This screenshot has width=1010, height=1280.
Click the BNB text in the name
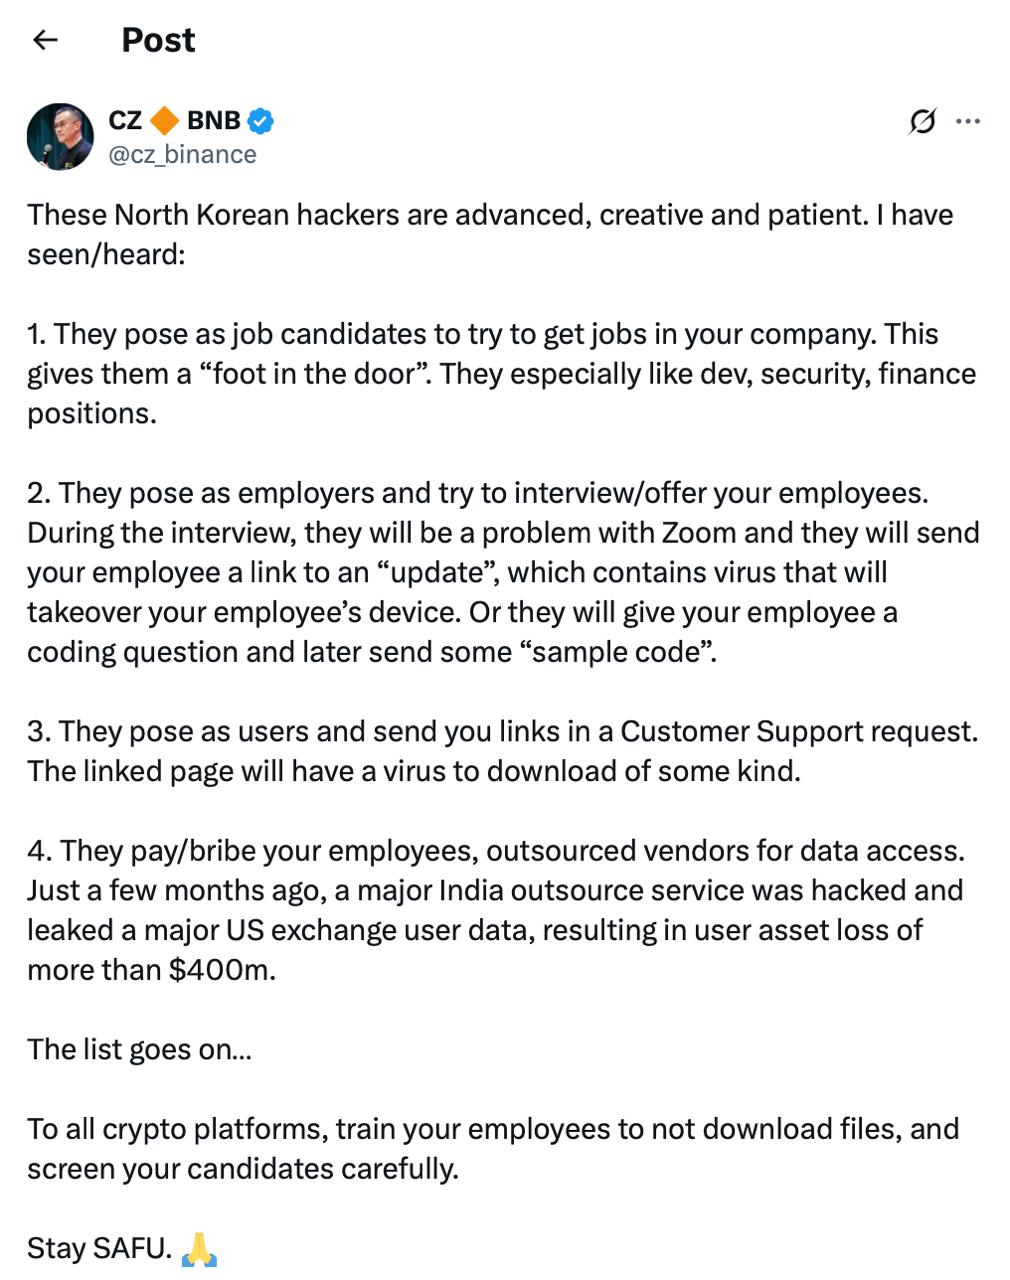click(213, 121)
